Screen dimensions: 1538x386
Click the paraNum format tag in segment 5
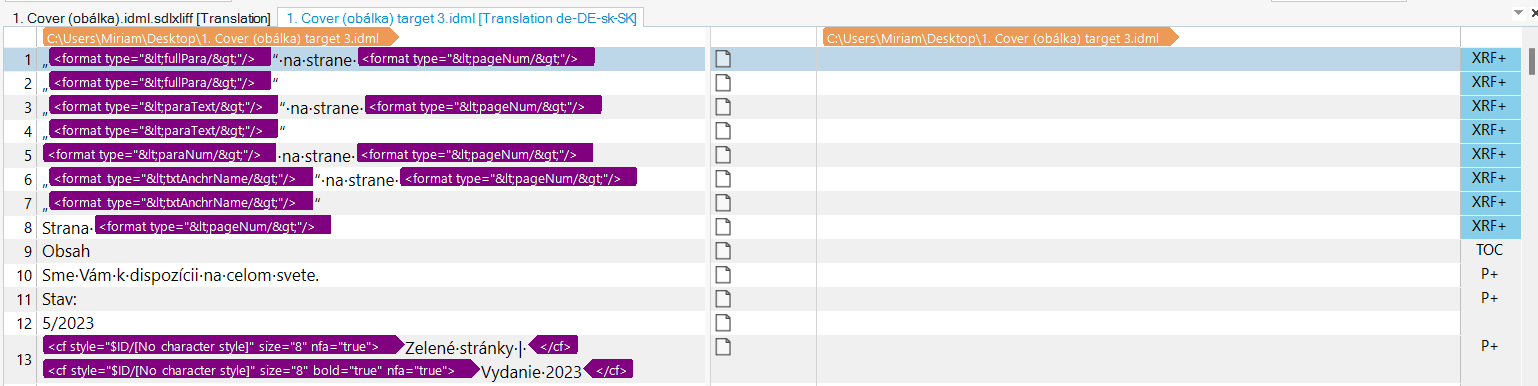[x=158, y=153]
